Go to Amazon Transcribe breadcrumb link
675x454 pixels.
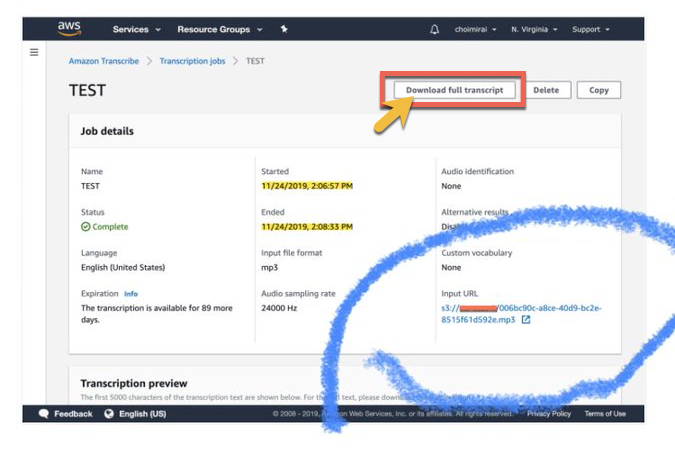pos(104,61)
